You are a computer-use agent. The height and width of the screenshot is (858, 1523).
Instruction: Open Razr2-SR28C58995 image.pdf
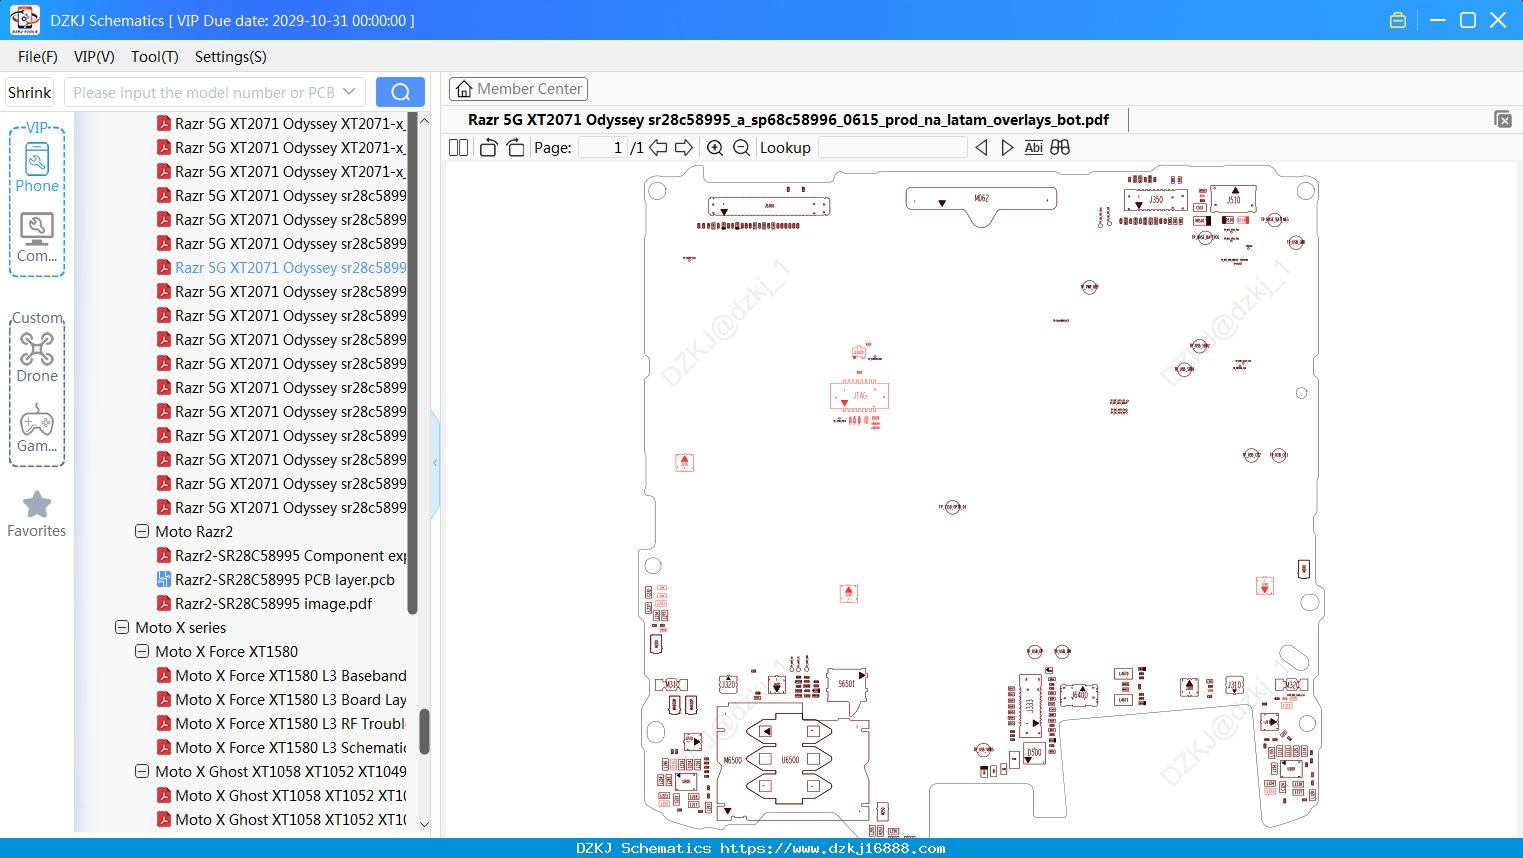pos(274,604)
